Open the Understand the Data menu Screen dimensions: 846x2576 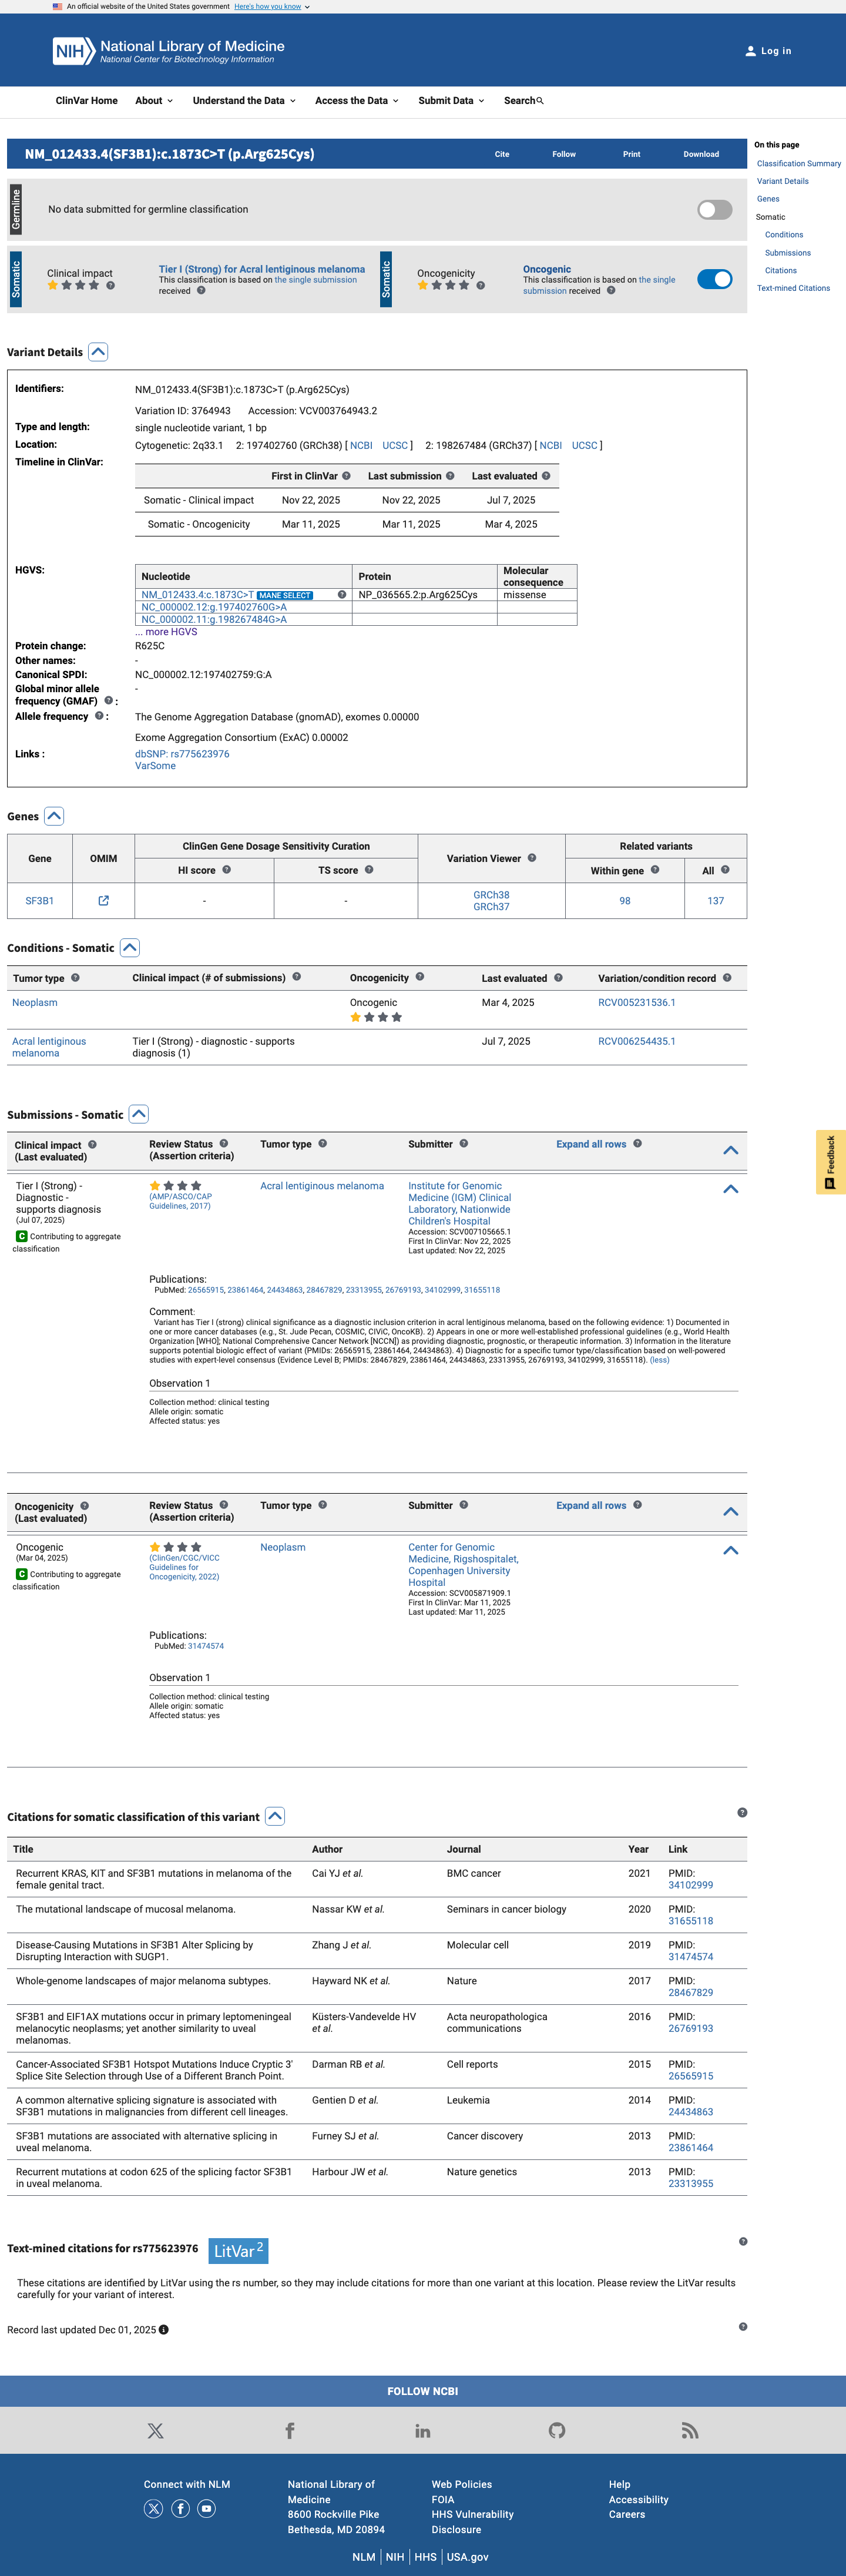point(245,101)
